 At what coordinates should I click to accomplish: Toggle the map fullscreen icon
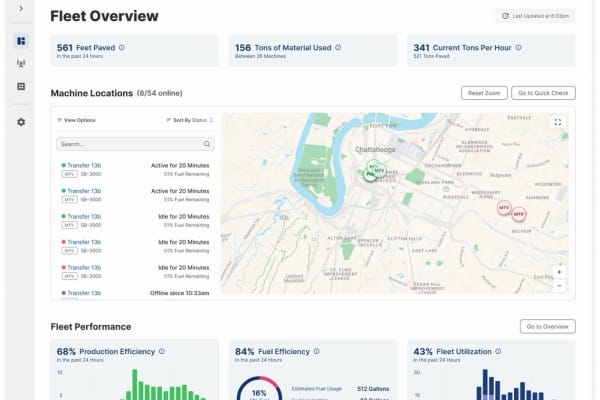558,122
